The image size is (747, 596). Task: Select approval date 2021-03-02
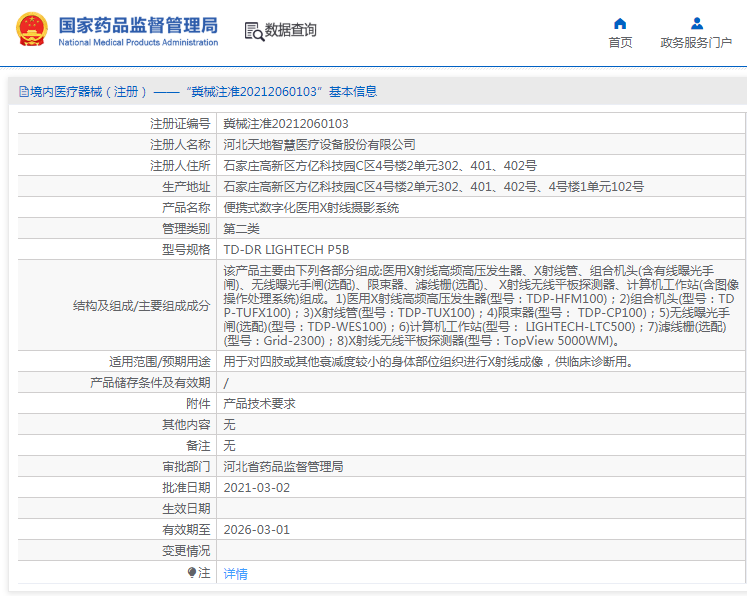(x=256, y=488)
